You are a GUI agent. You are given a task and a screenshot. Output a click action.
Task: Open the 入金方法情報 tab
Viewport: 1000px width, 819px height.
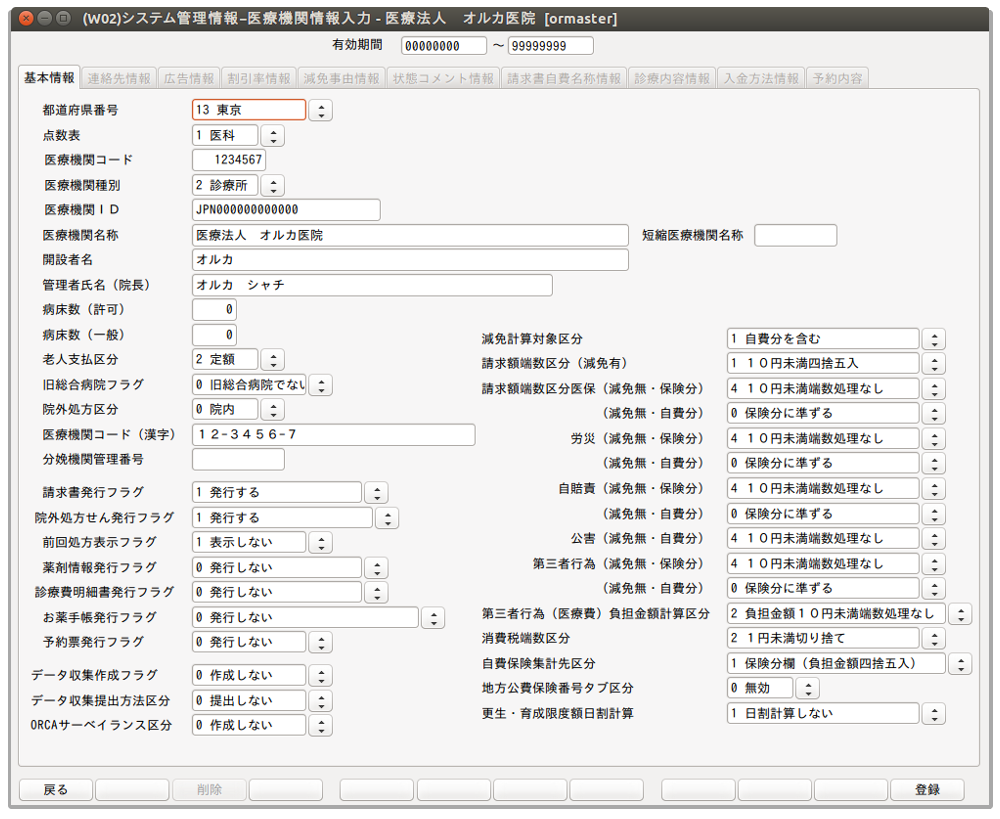(761, 78)
